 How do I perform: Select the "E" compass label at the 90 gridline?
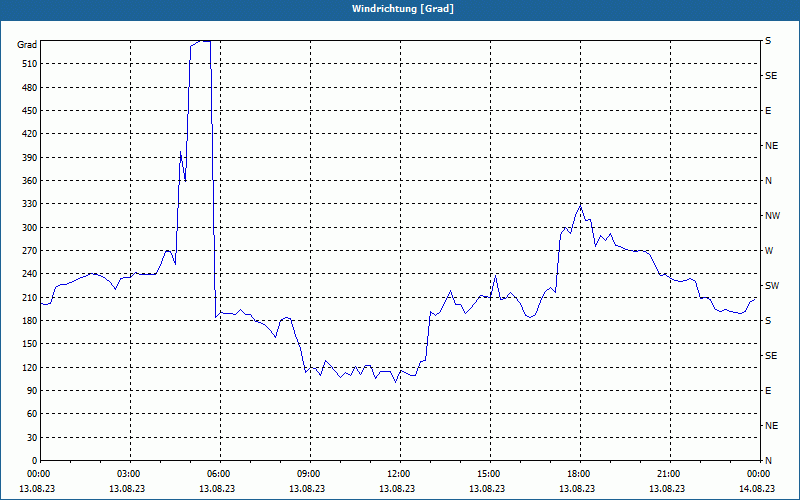point(768,391)
